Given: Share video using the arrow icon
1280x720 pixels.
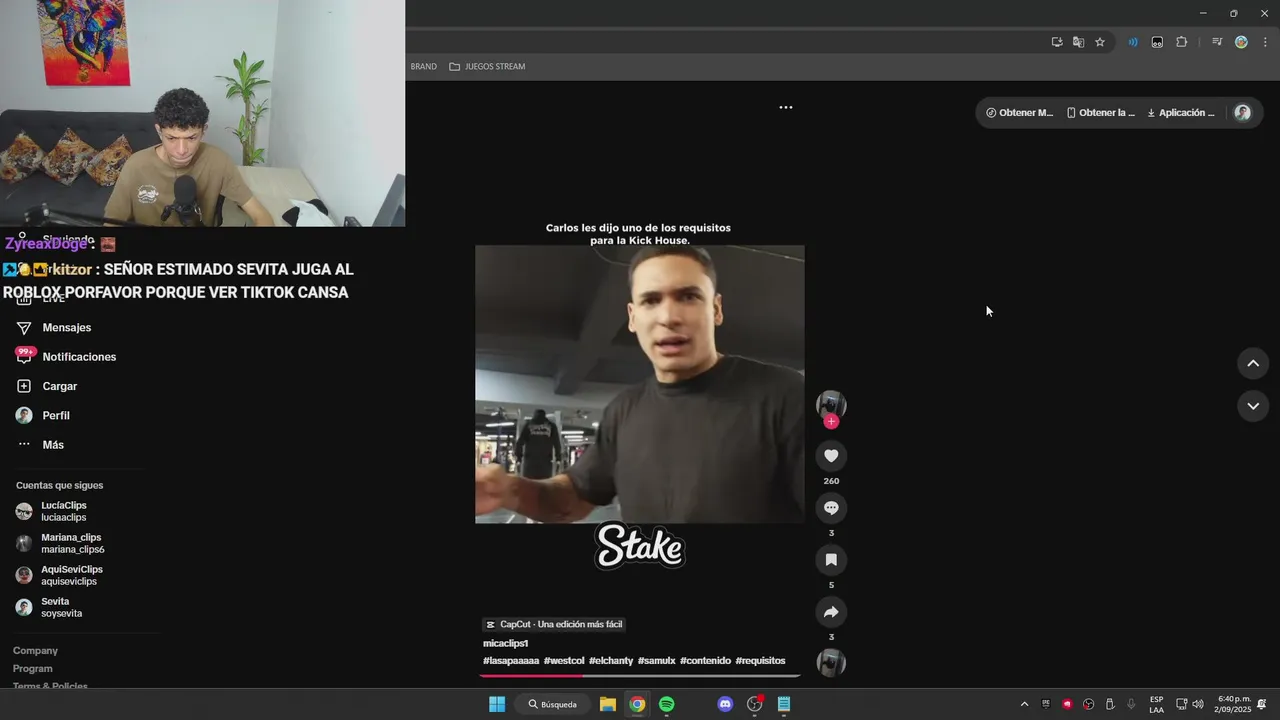Looking at the screenshot, I should (831, 612).
